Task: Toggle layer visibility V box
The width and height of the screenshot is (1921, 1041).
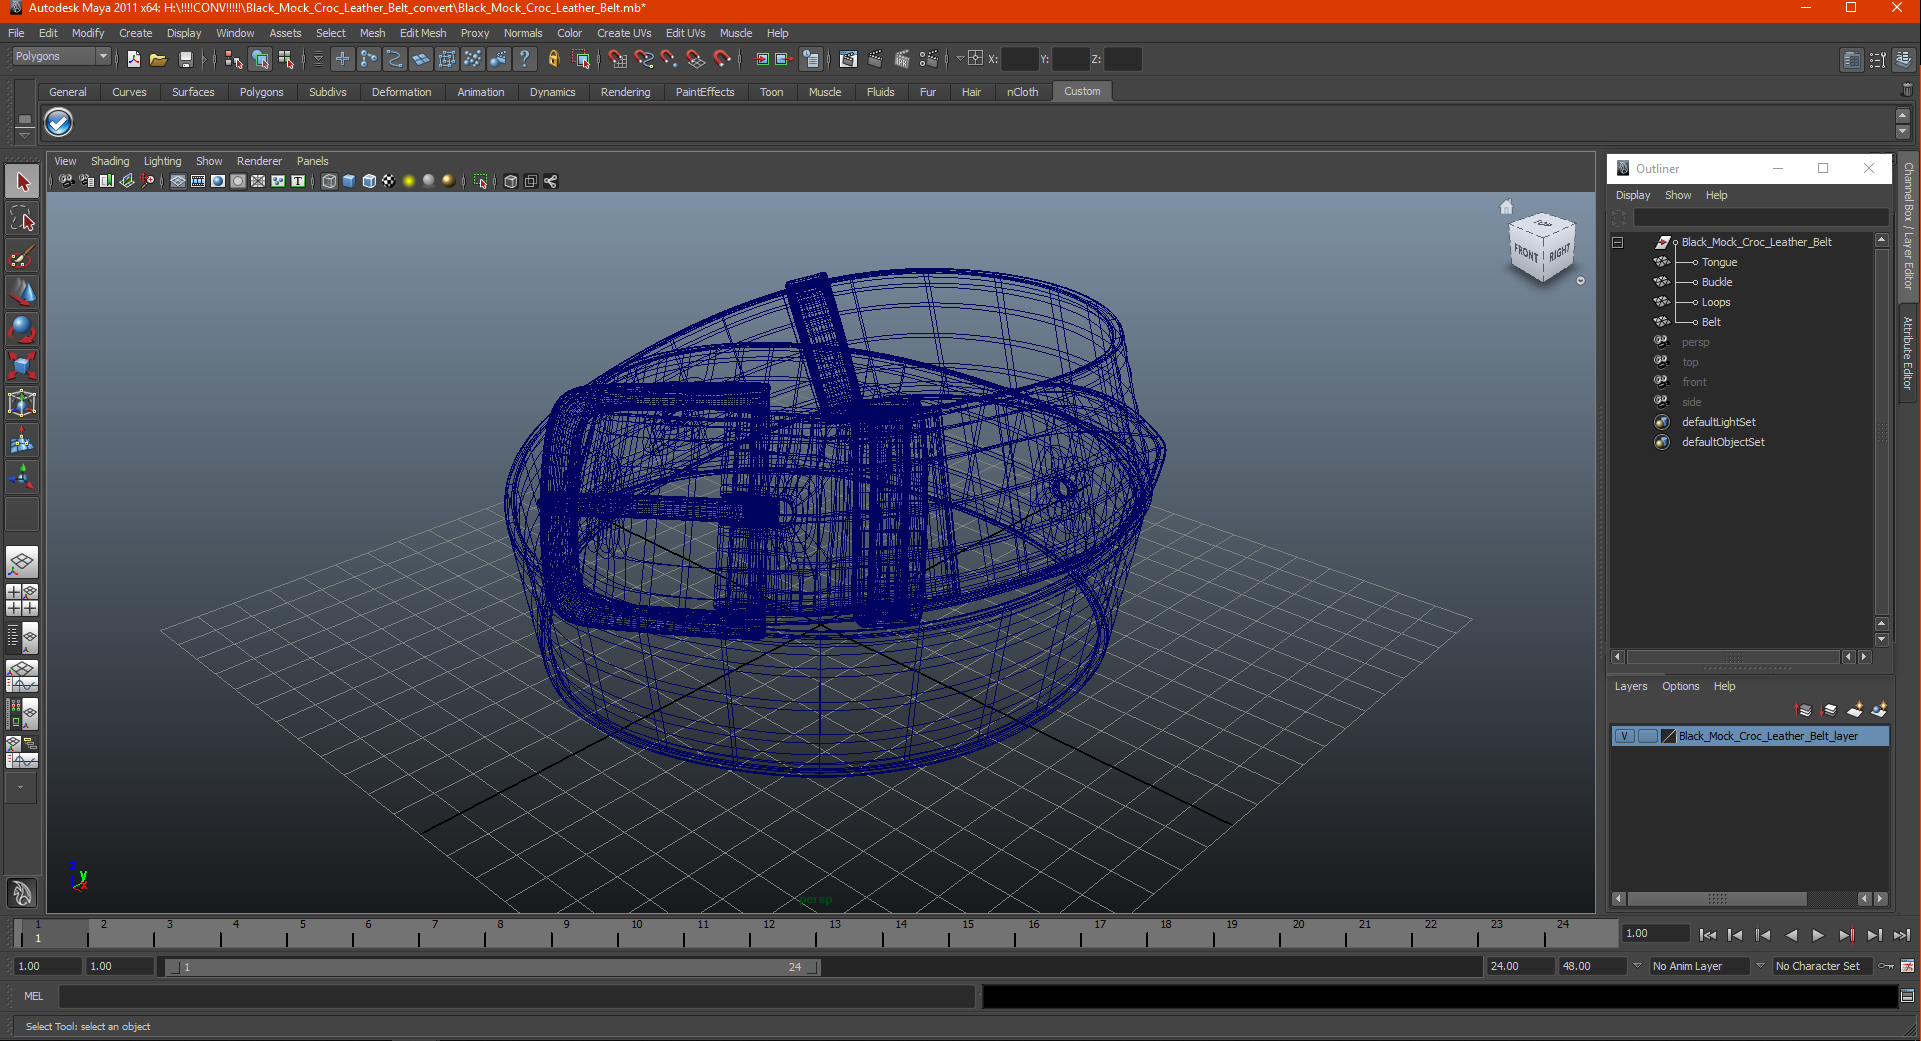Action: point(1624,736)
